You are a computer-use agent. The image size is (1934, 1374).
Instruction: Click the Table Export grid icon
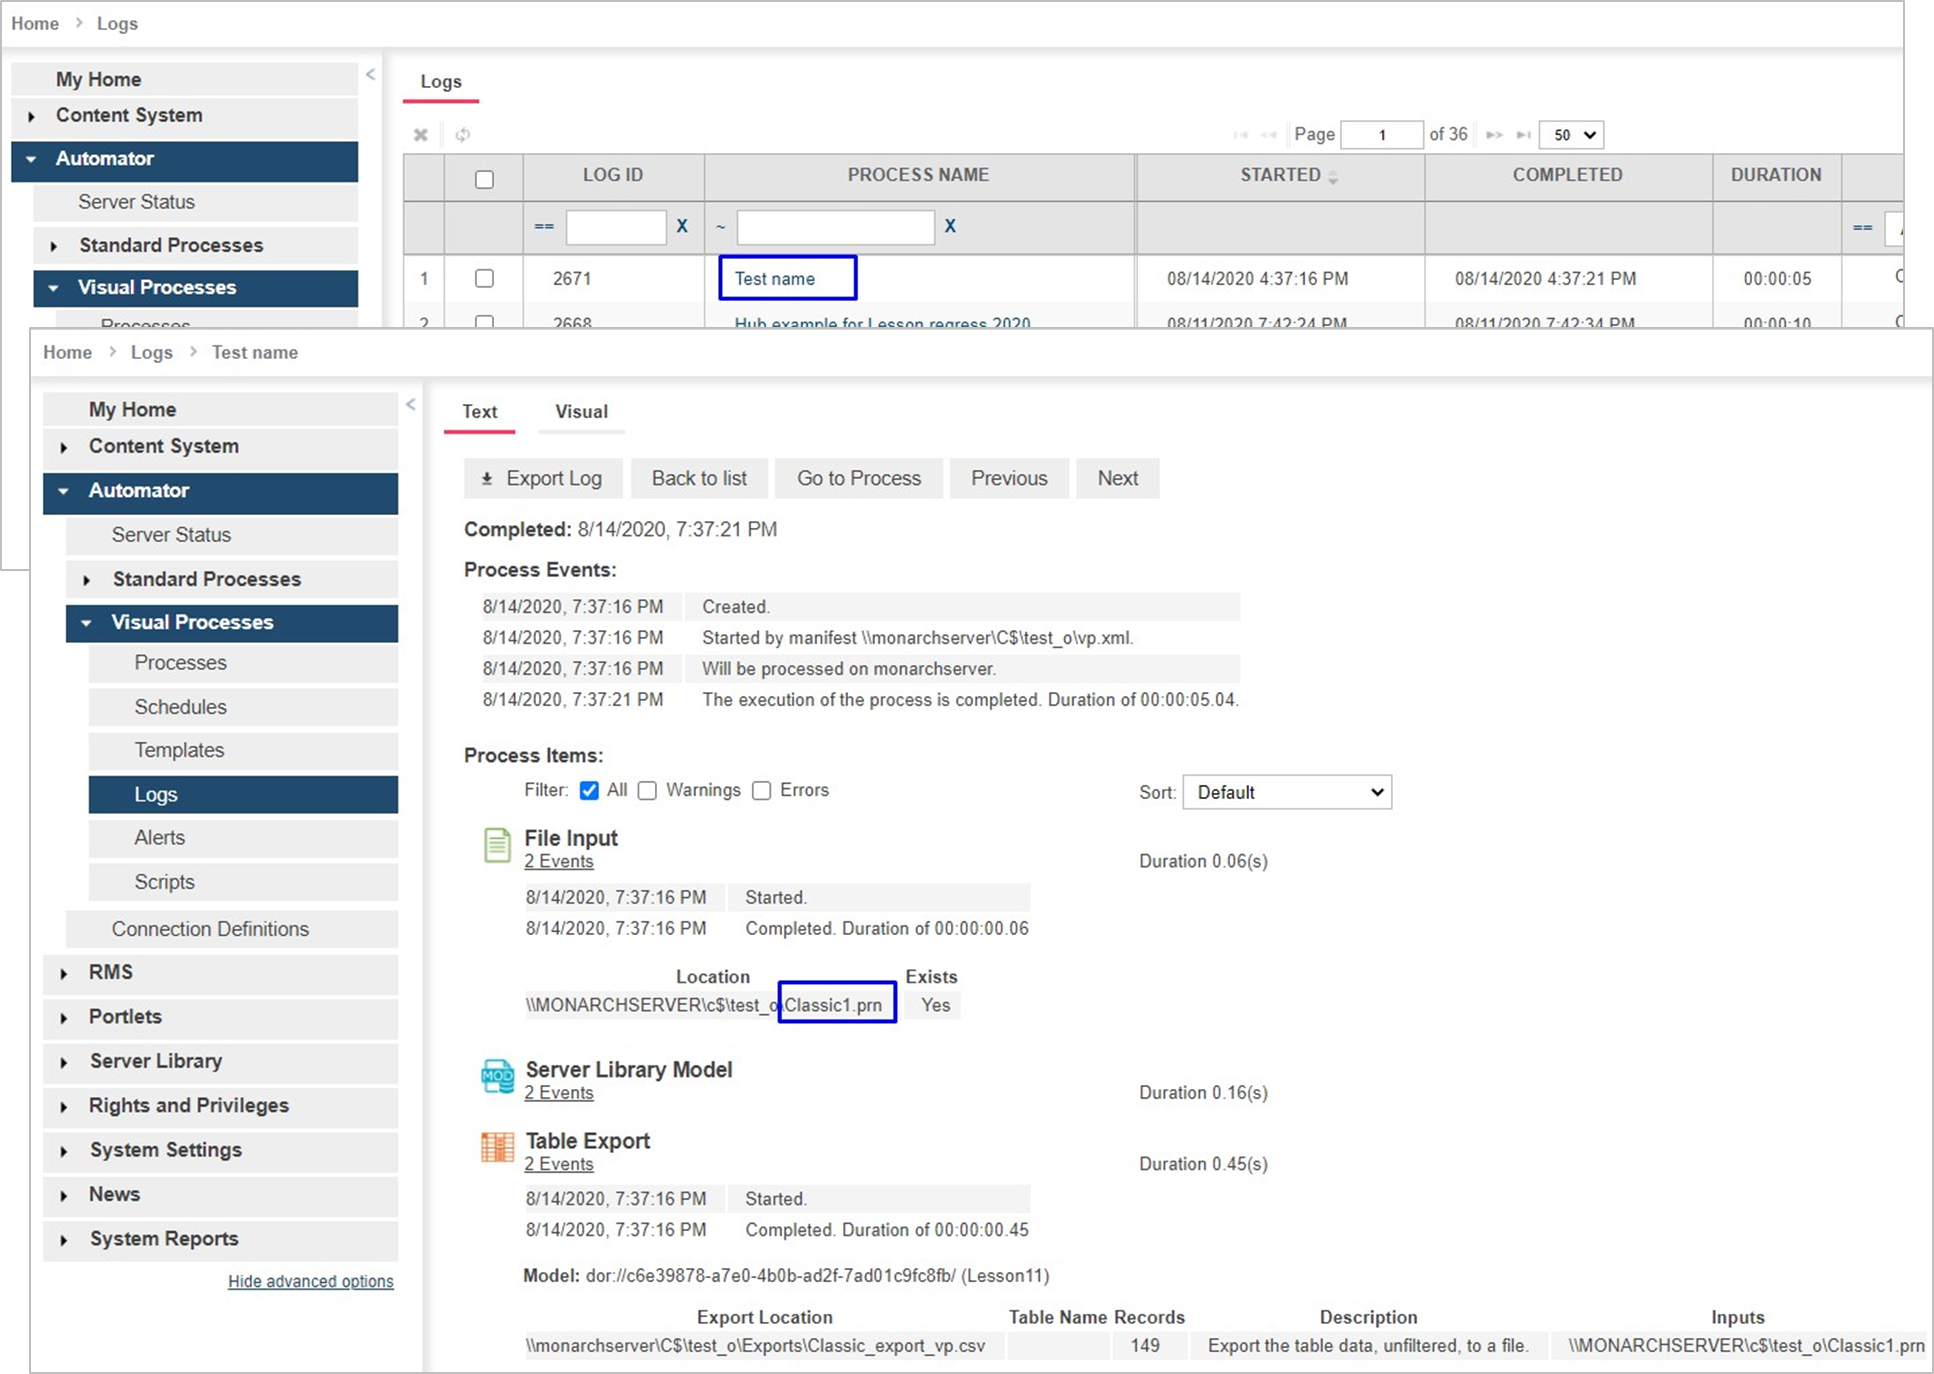click(497, 1148)
